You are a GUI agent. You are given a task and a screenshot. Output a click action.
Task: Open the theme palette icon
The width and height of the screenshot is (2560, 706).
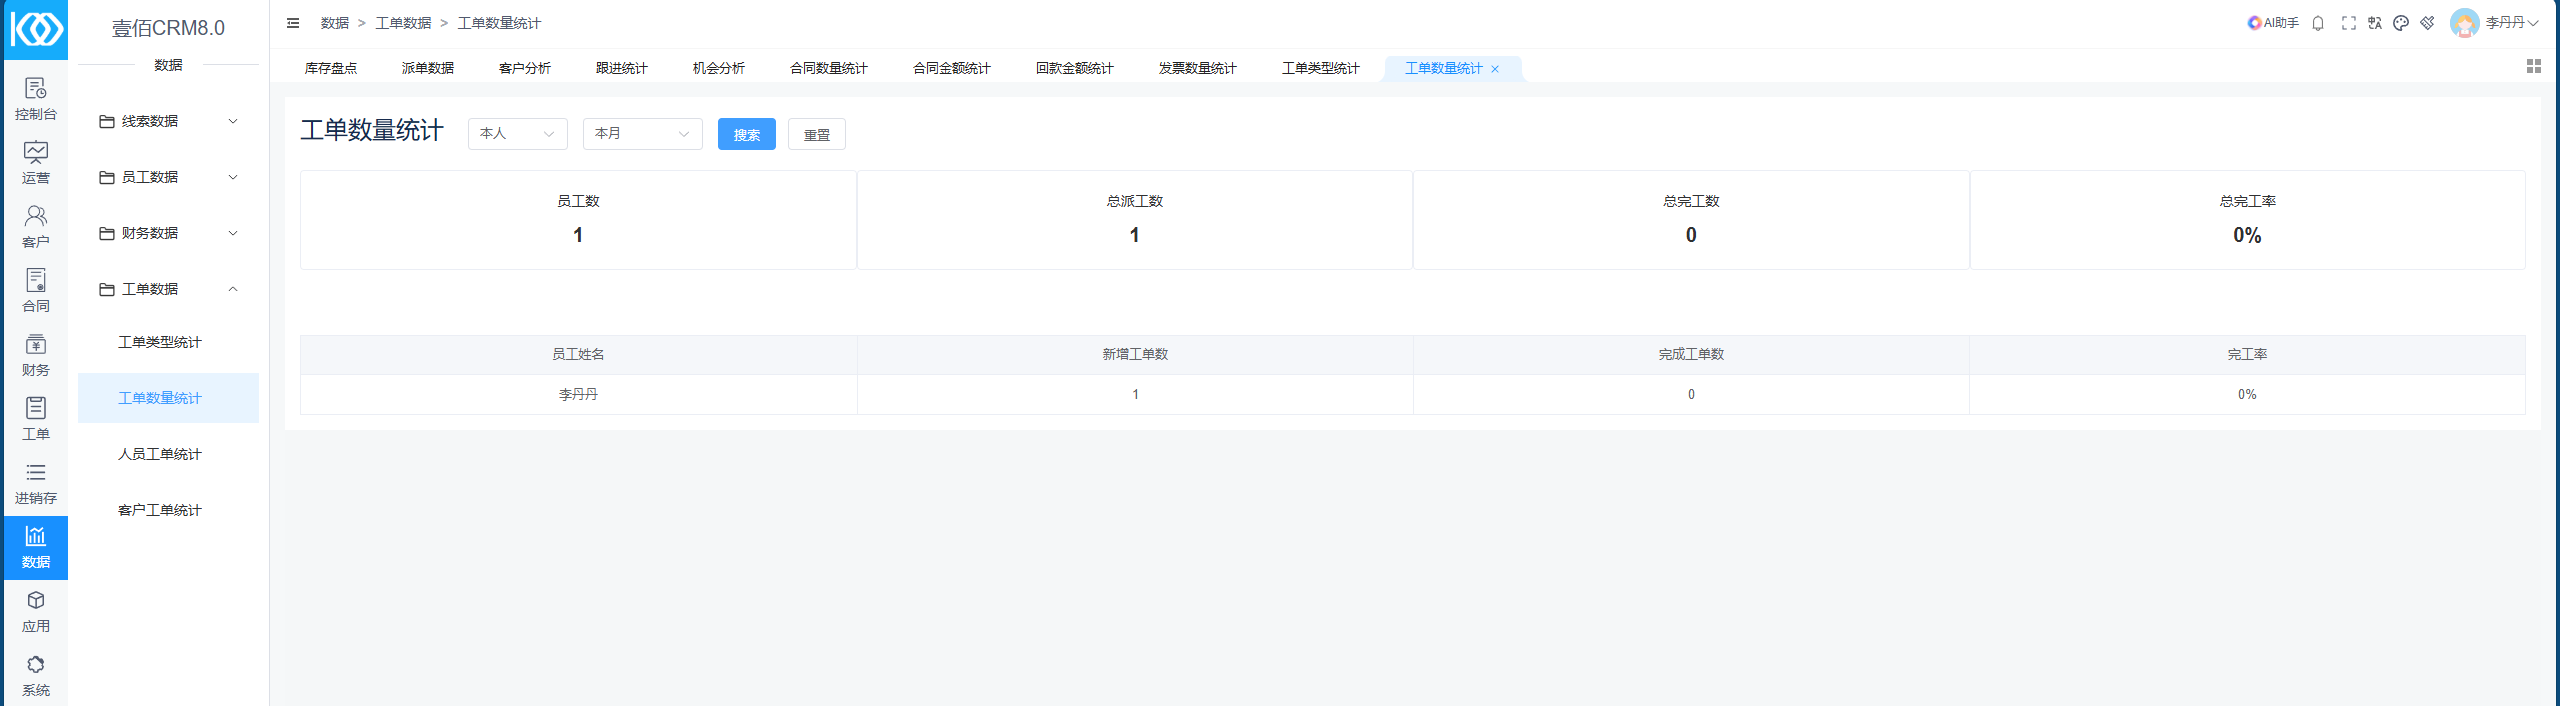coord(2401,23)
